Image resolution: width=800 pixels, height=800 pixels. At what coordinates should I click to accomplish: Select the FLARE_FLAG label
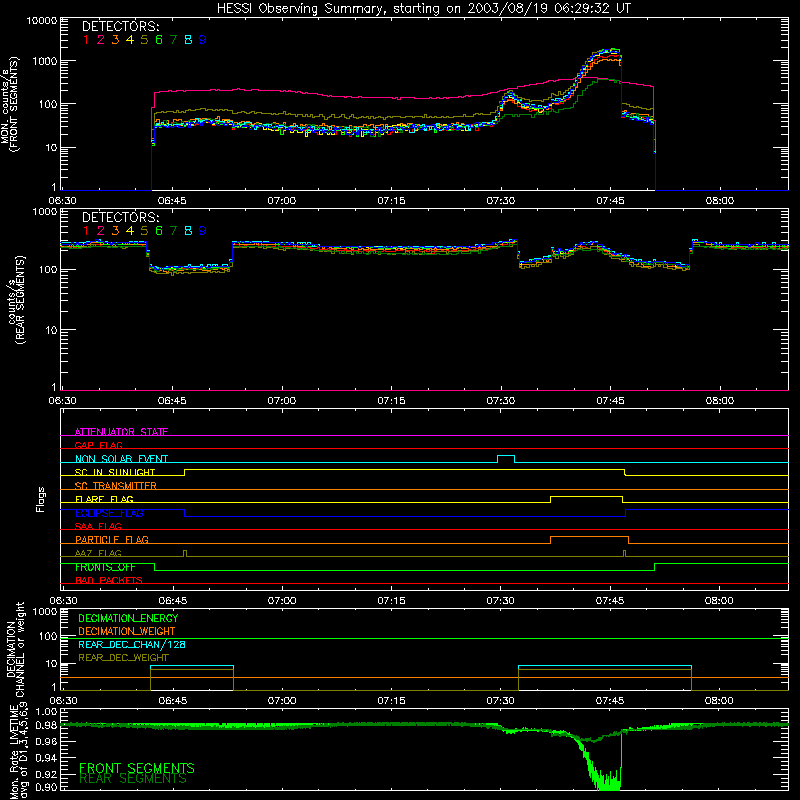pos(104,499)
